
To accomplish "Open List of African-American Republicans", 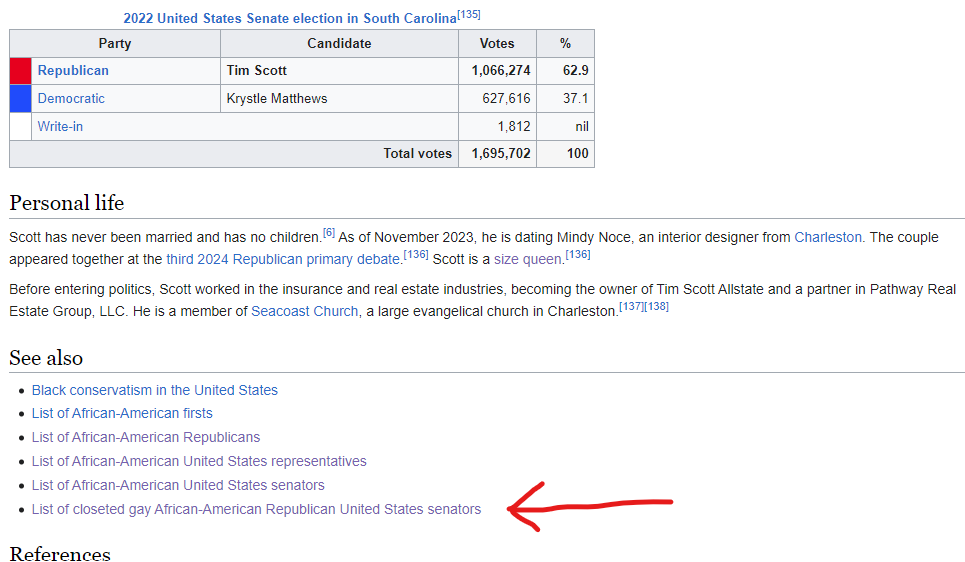I will tap(146, 437).
